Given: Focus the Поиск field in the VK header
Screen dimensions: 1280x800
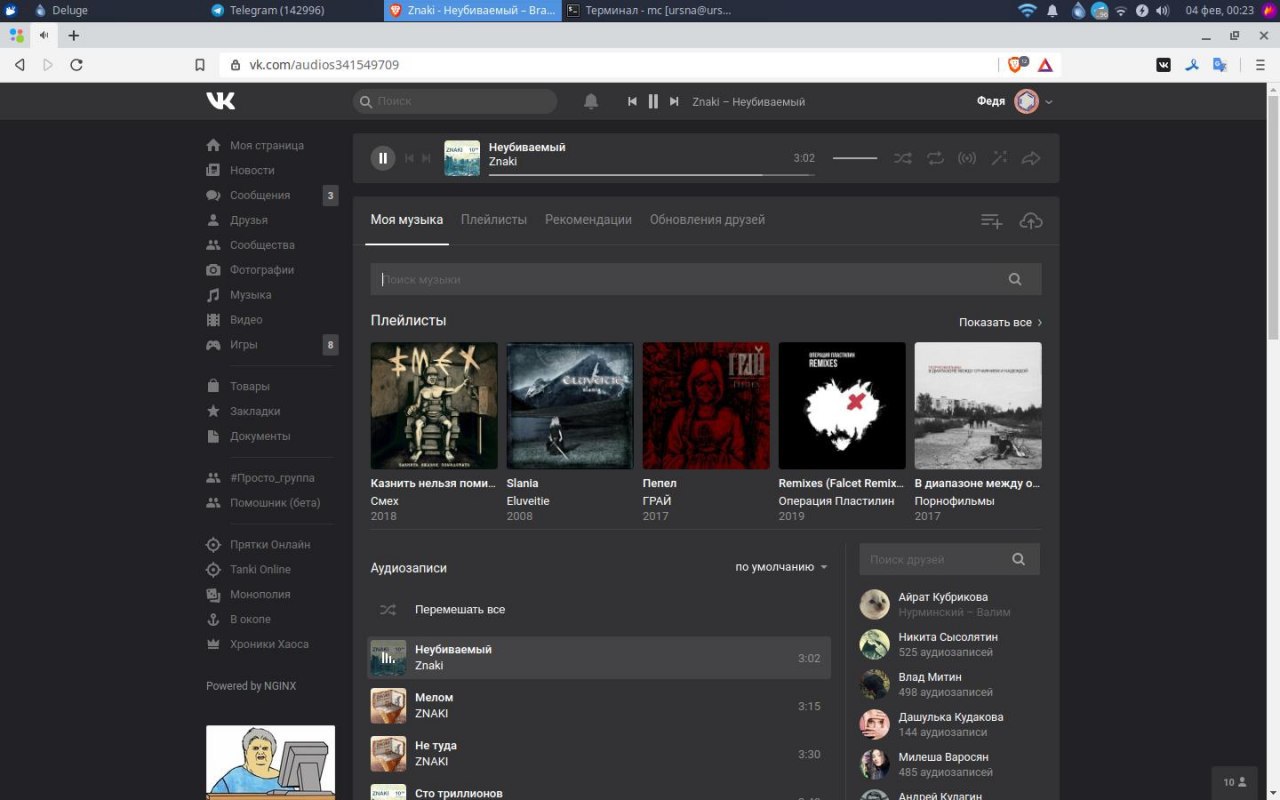Looking at the screenshot, I should [x=455, y=101].
